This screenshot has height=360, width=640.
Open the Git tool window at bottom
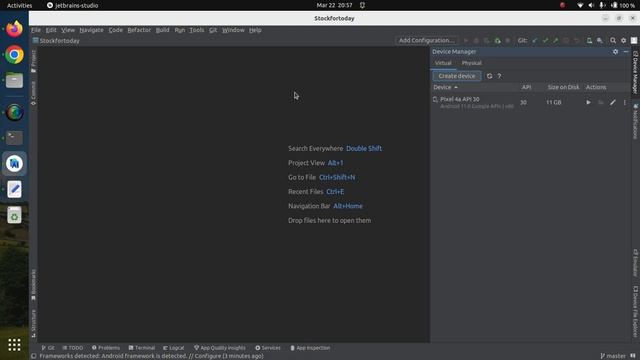(48, 348)
